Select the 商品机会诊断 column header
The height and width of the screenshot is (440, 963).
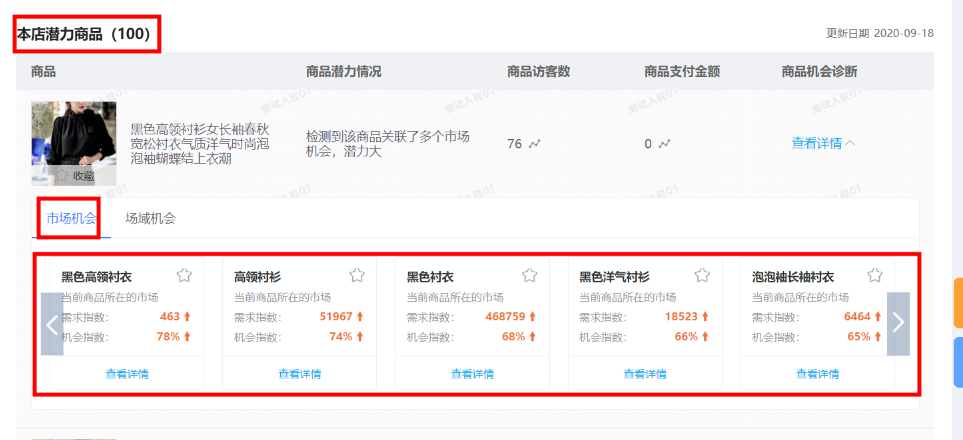(819, 71)
